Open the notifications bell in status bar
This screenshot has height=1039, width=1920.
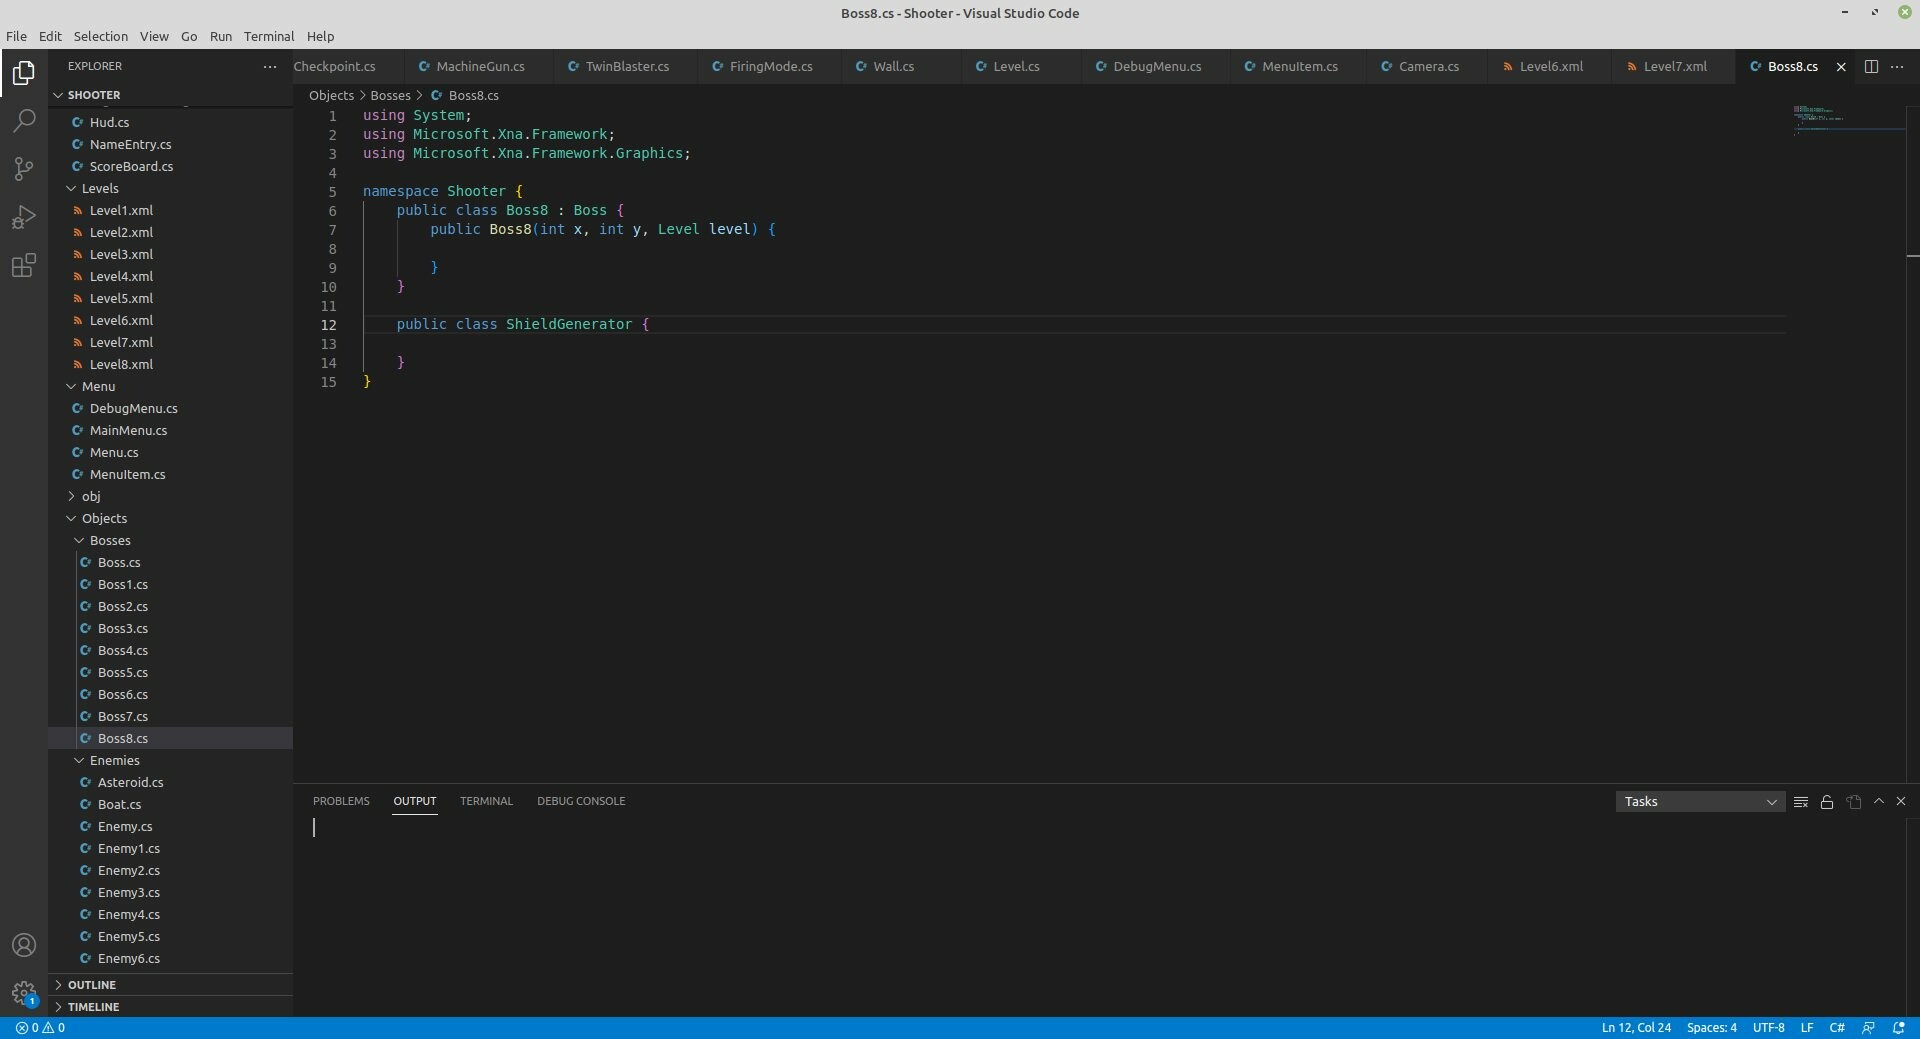pos(1898,1028)
